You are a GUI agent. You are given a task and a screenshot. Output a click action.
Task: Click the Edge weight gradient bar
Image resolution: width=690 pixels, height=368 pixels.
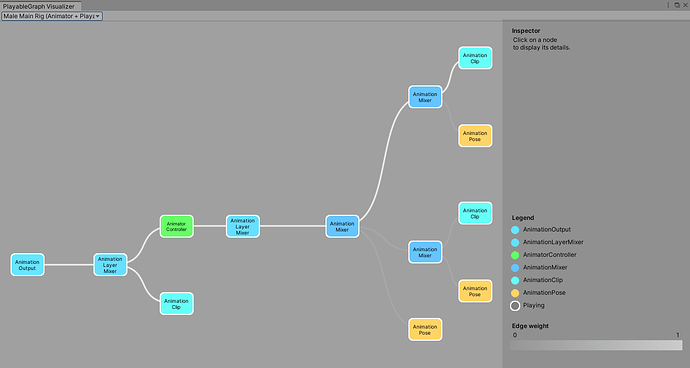click(596, 345)
